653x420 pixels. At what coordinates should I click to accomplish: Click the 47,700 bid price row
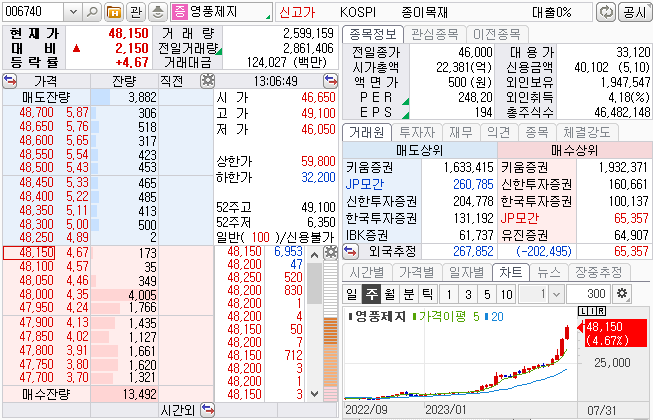108,378
